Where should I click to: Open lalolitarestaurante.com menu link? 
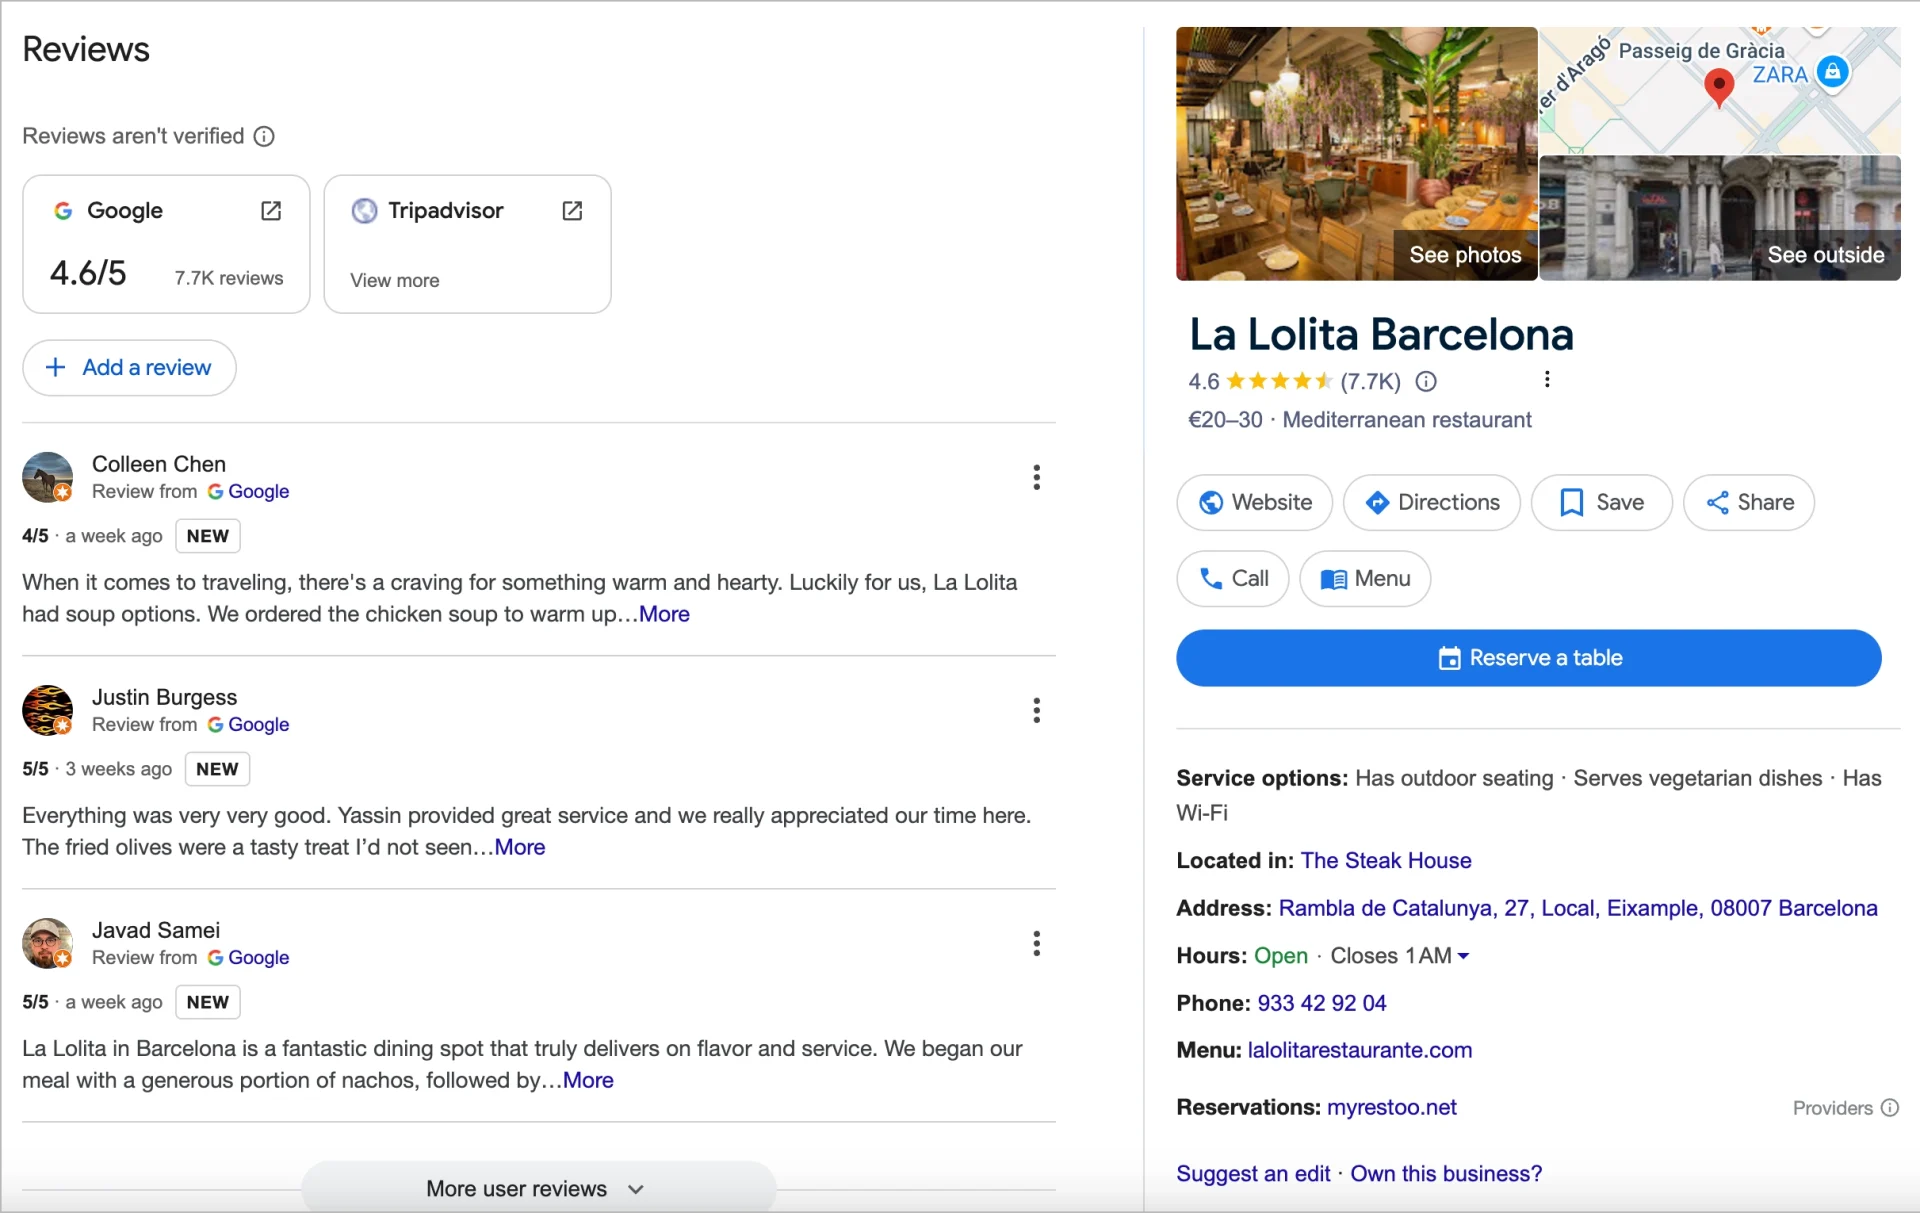tap(1360, 1050)
